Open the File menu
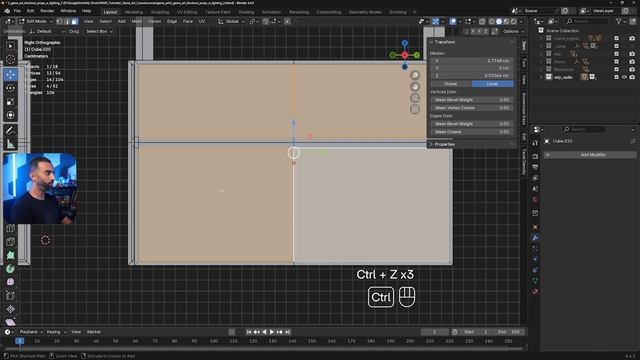The height and width of the screenshot is (360, 640). point(17,11)
